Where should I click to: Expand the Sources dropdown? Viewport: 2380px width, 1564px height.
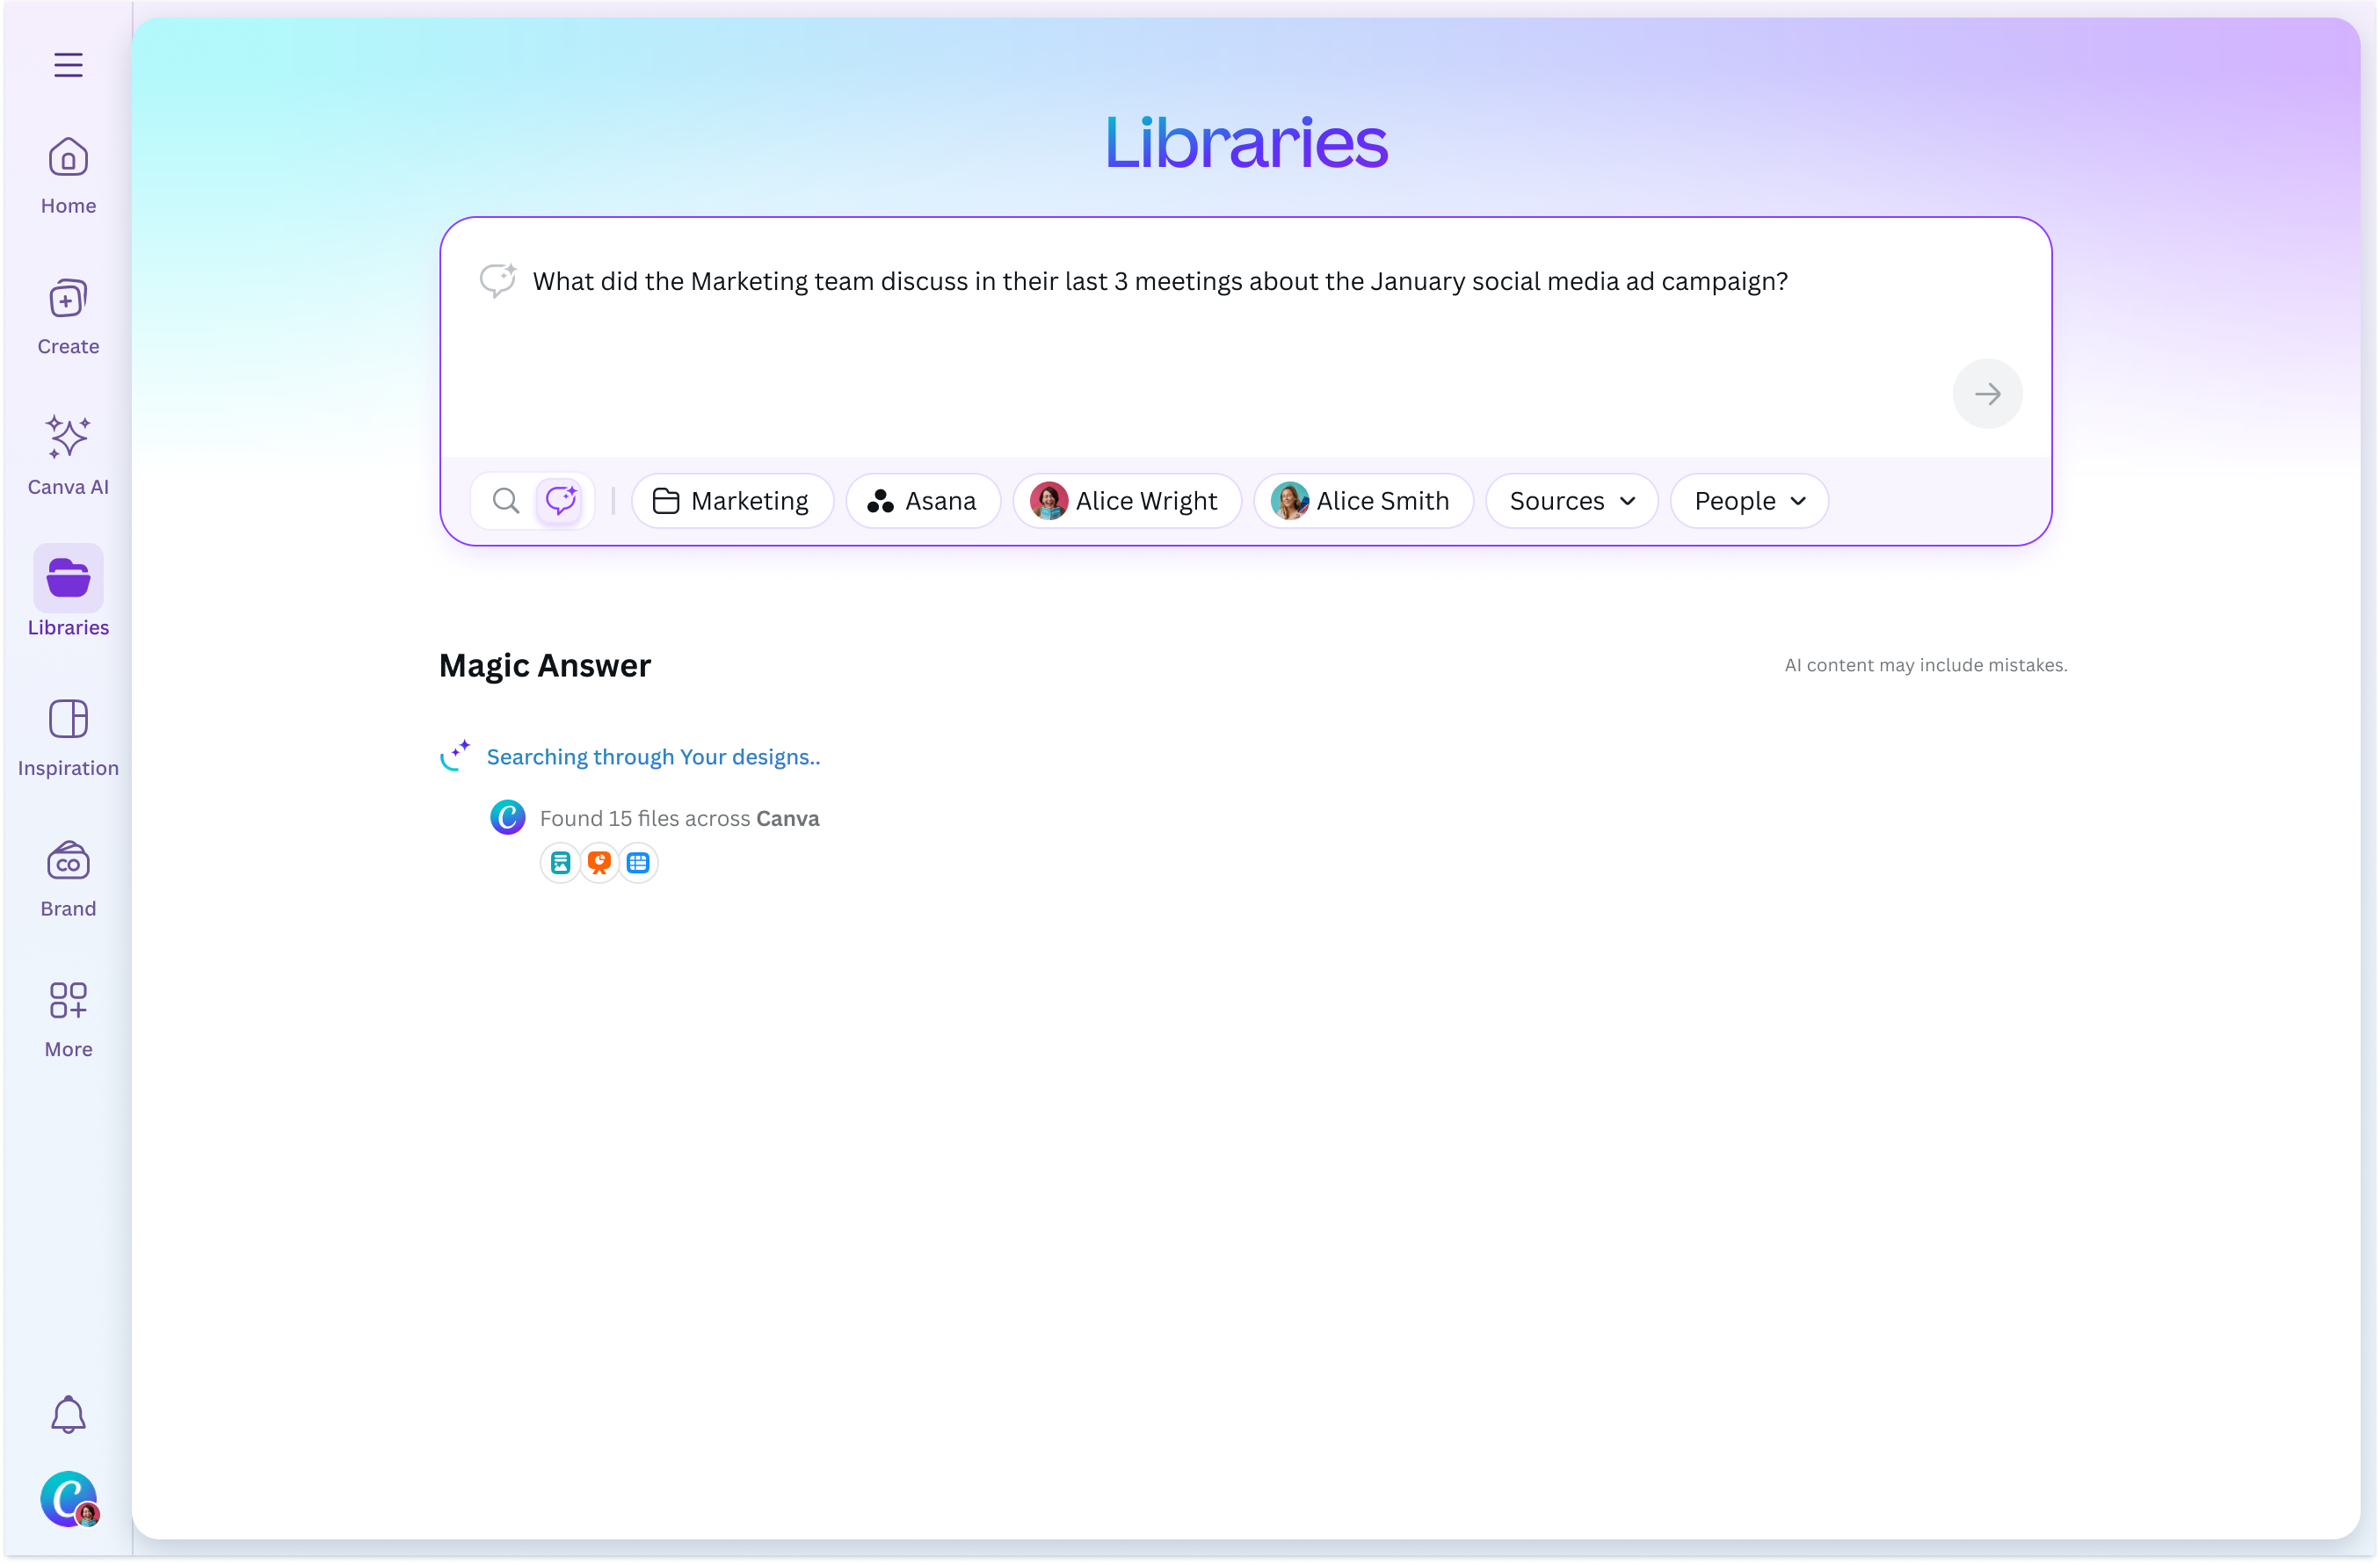tap(1571, 500)
